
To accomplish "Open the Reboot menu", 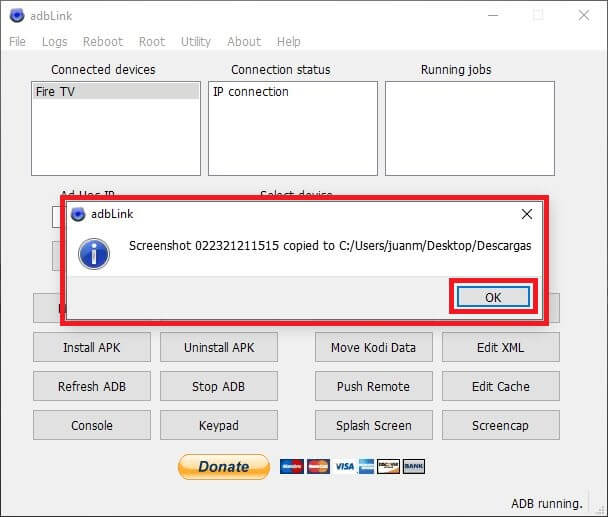I will point(103,41).
